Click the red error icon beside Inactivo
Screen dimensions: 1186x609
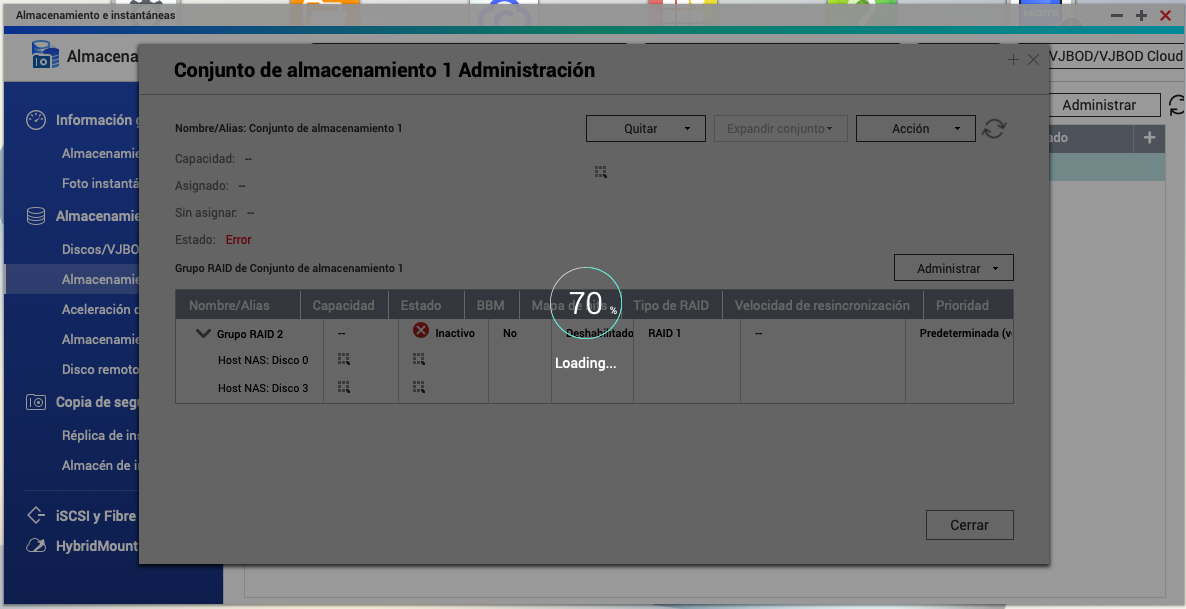click(x=421, y=331)
